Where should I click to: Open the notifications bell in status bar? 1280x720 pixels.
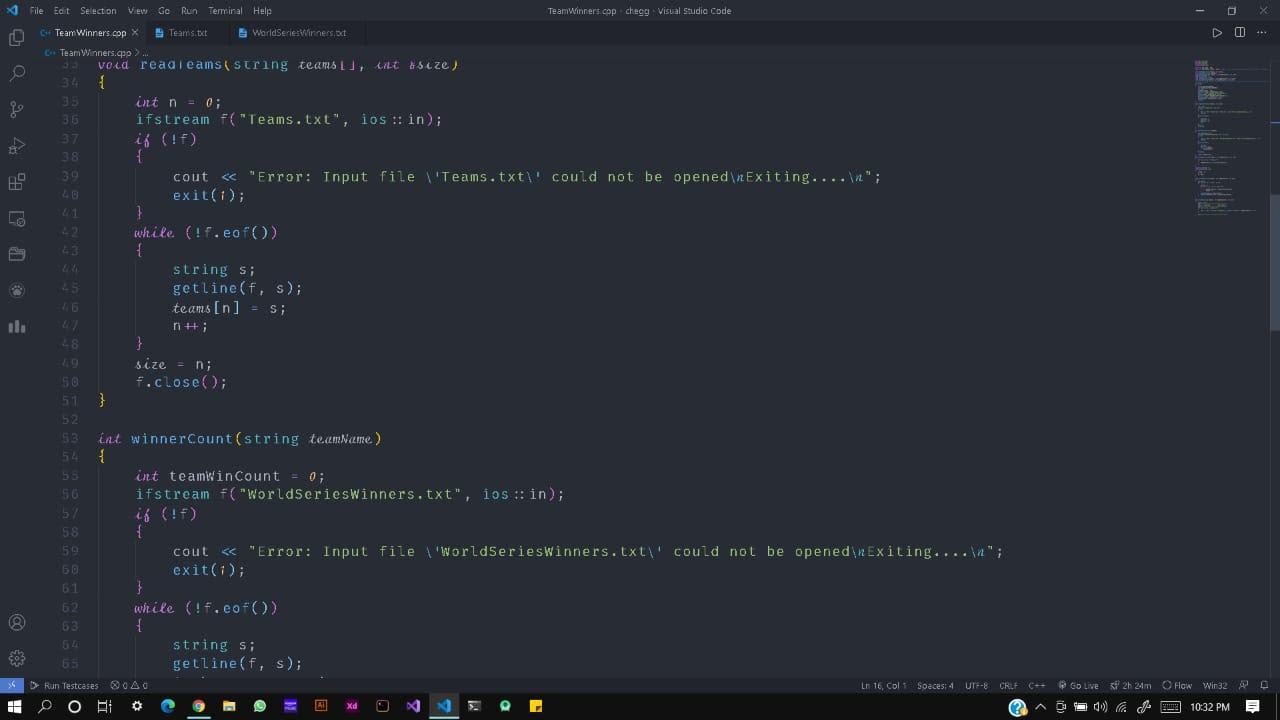click(1264, 685)
